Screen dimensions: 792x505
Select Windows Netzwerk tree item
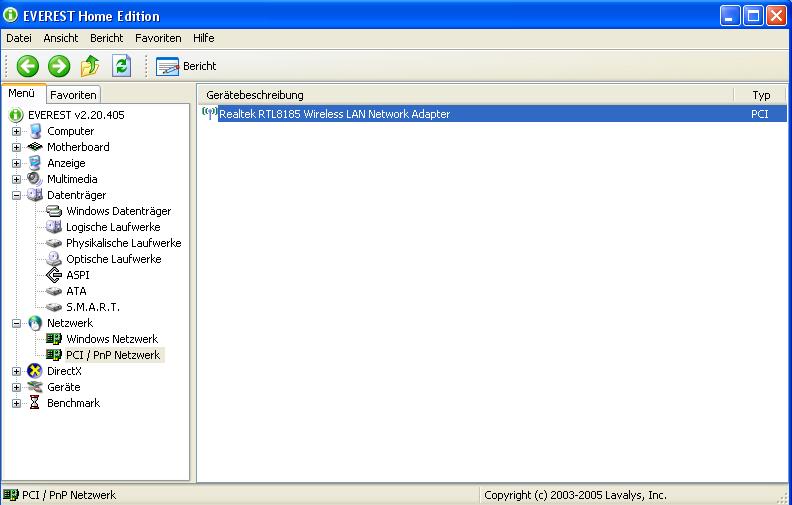[x=112, y=339]
